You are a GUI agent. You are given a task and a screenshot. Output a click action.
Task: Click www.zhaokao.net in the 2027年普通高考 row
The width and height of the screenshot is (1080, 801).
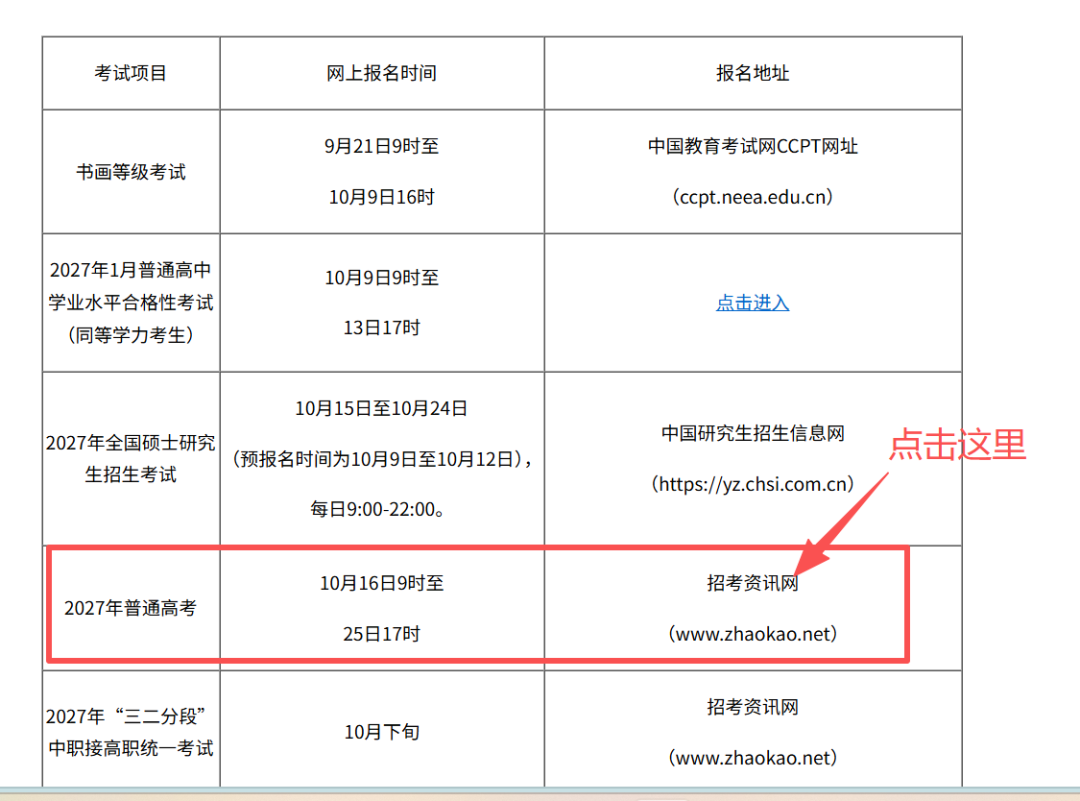[753, 634]
